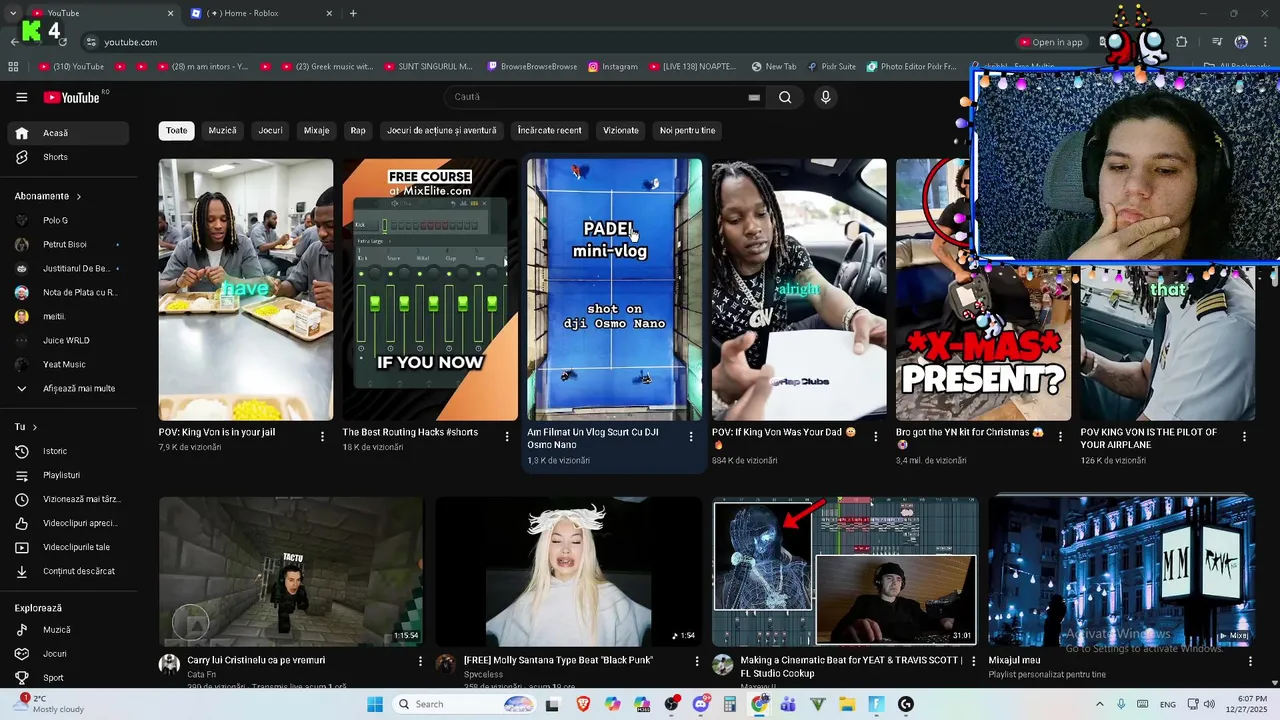This screenshot has width=1280, height=720.
Task: Open the Windows Start menu
Action: (375, 704)
